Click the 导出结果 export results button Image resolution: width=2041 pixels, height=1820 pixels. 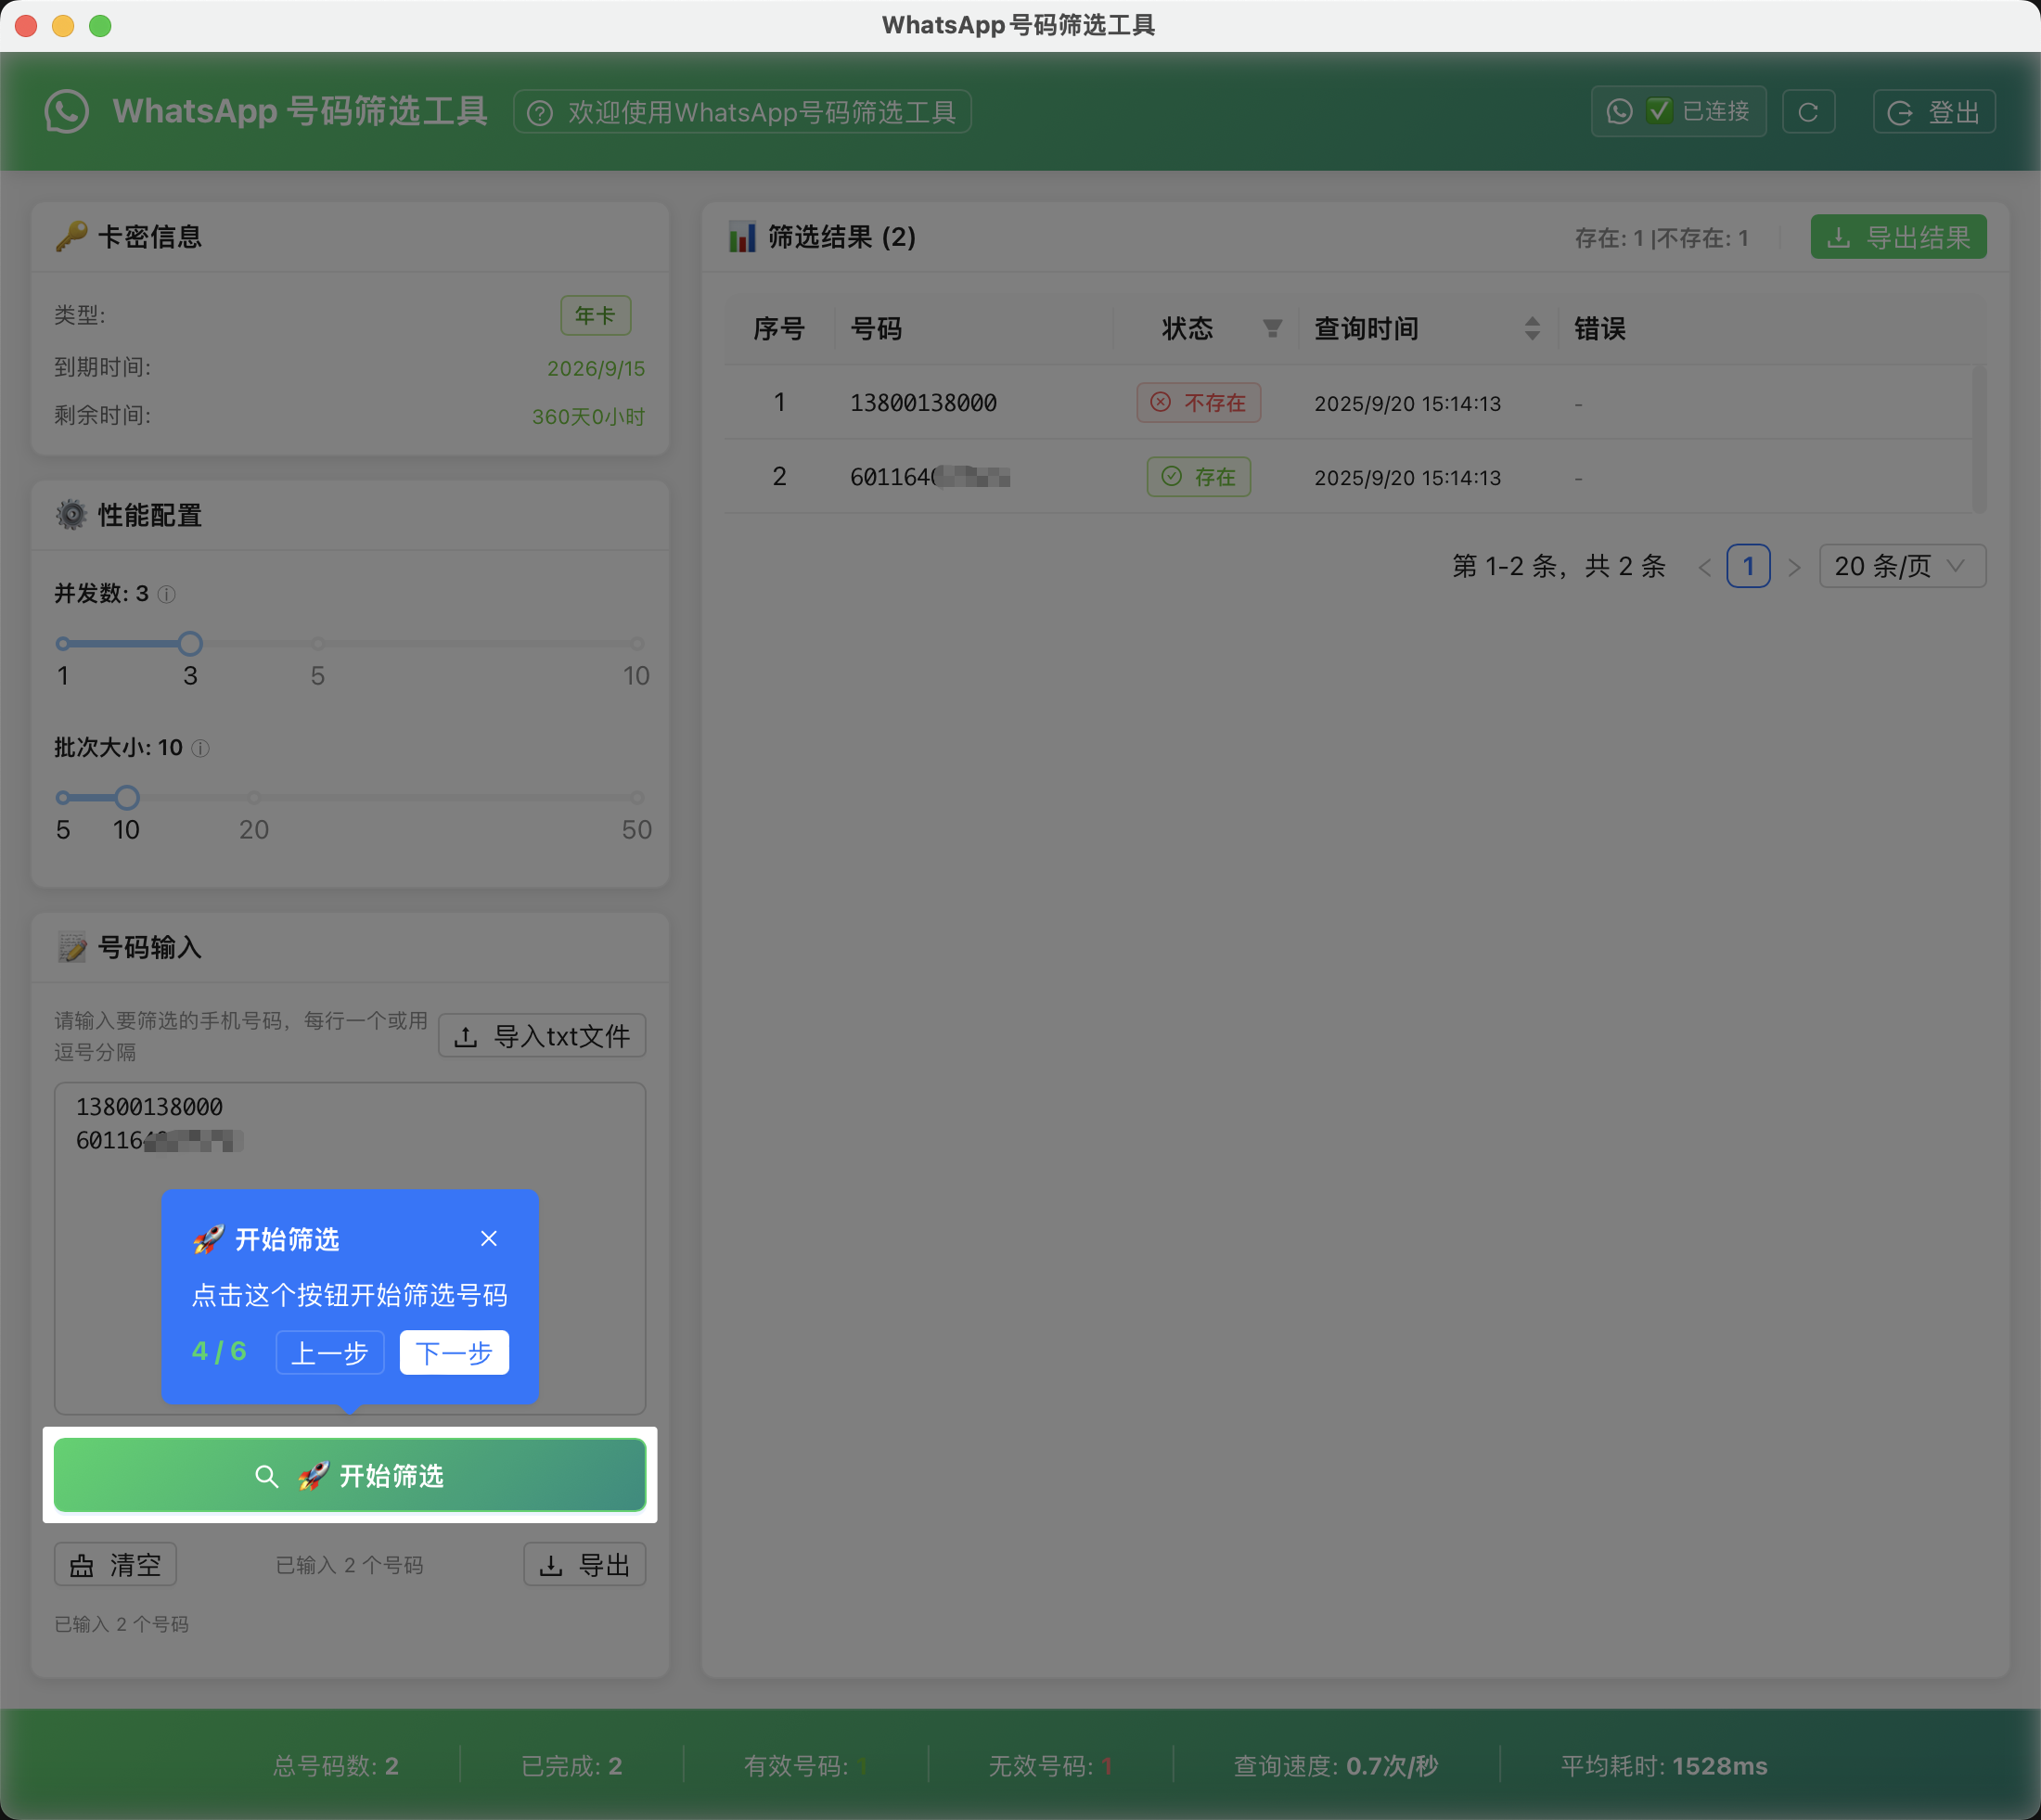[x=1897, y=237]
